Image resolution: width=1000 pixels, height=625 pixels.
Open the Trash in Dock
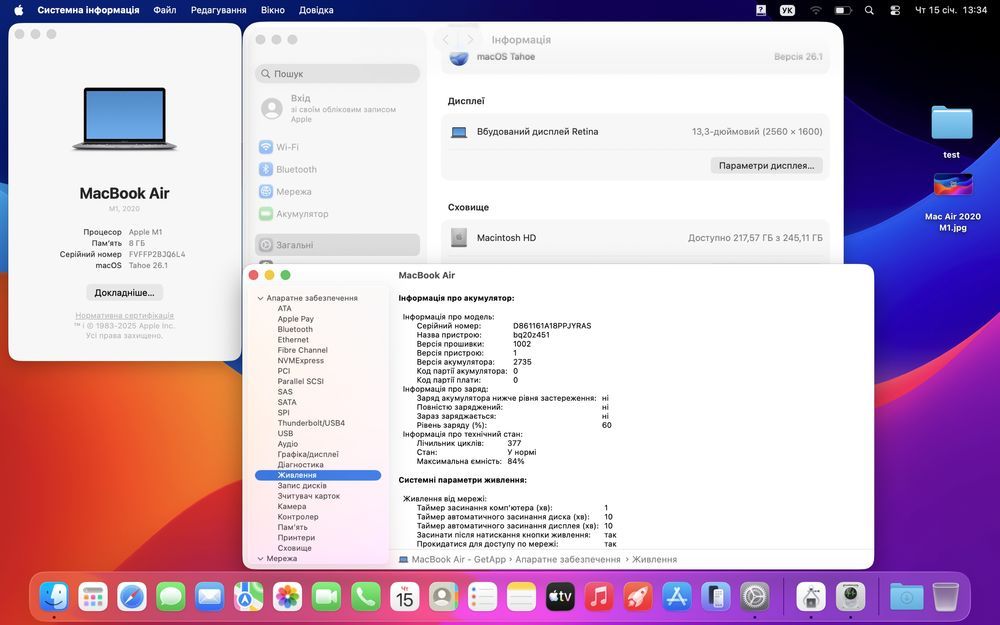(945, 597)
